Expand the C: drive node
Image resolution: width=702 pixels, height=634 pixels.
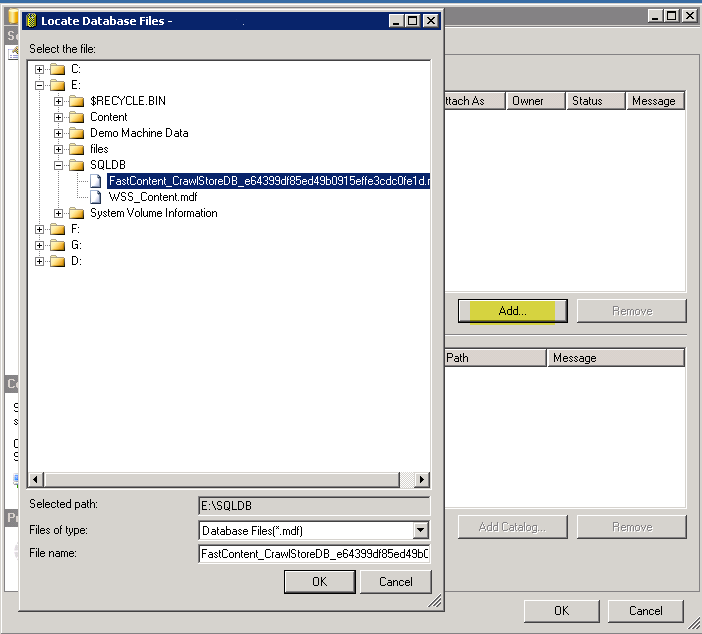point(39,69)
